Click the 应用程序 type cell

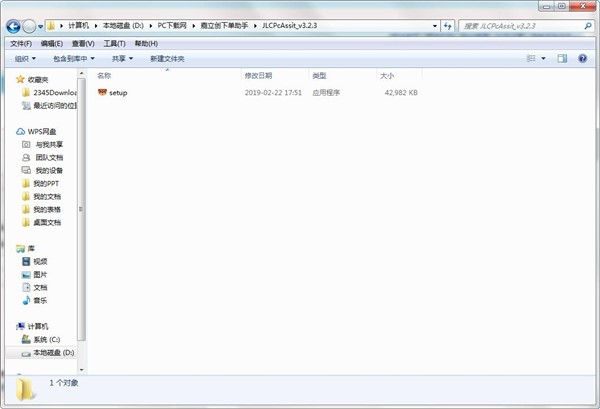pyautogui.click(x=326, y=93)
